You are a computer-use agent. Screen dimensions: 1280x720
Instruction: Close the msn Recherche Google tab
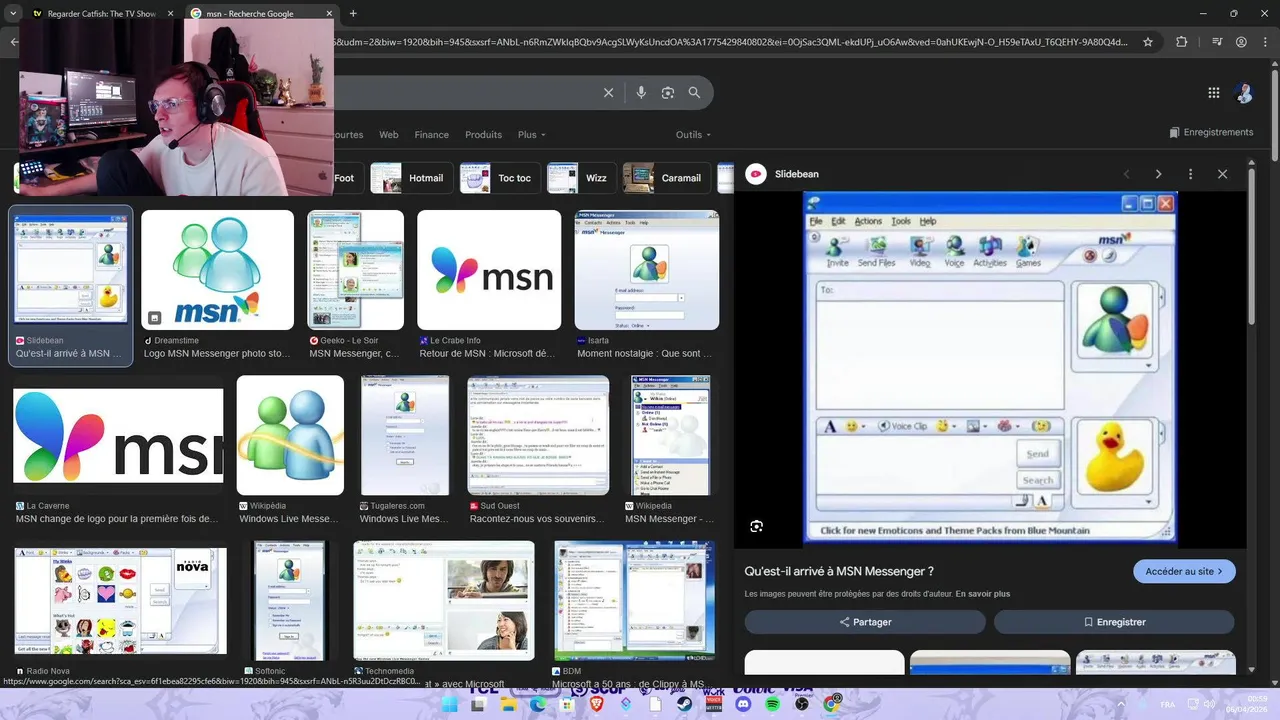(x=330, y=14)
